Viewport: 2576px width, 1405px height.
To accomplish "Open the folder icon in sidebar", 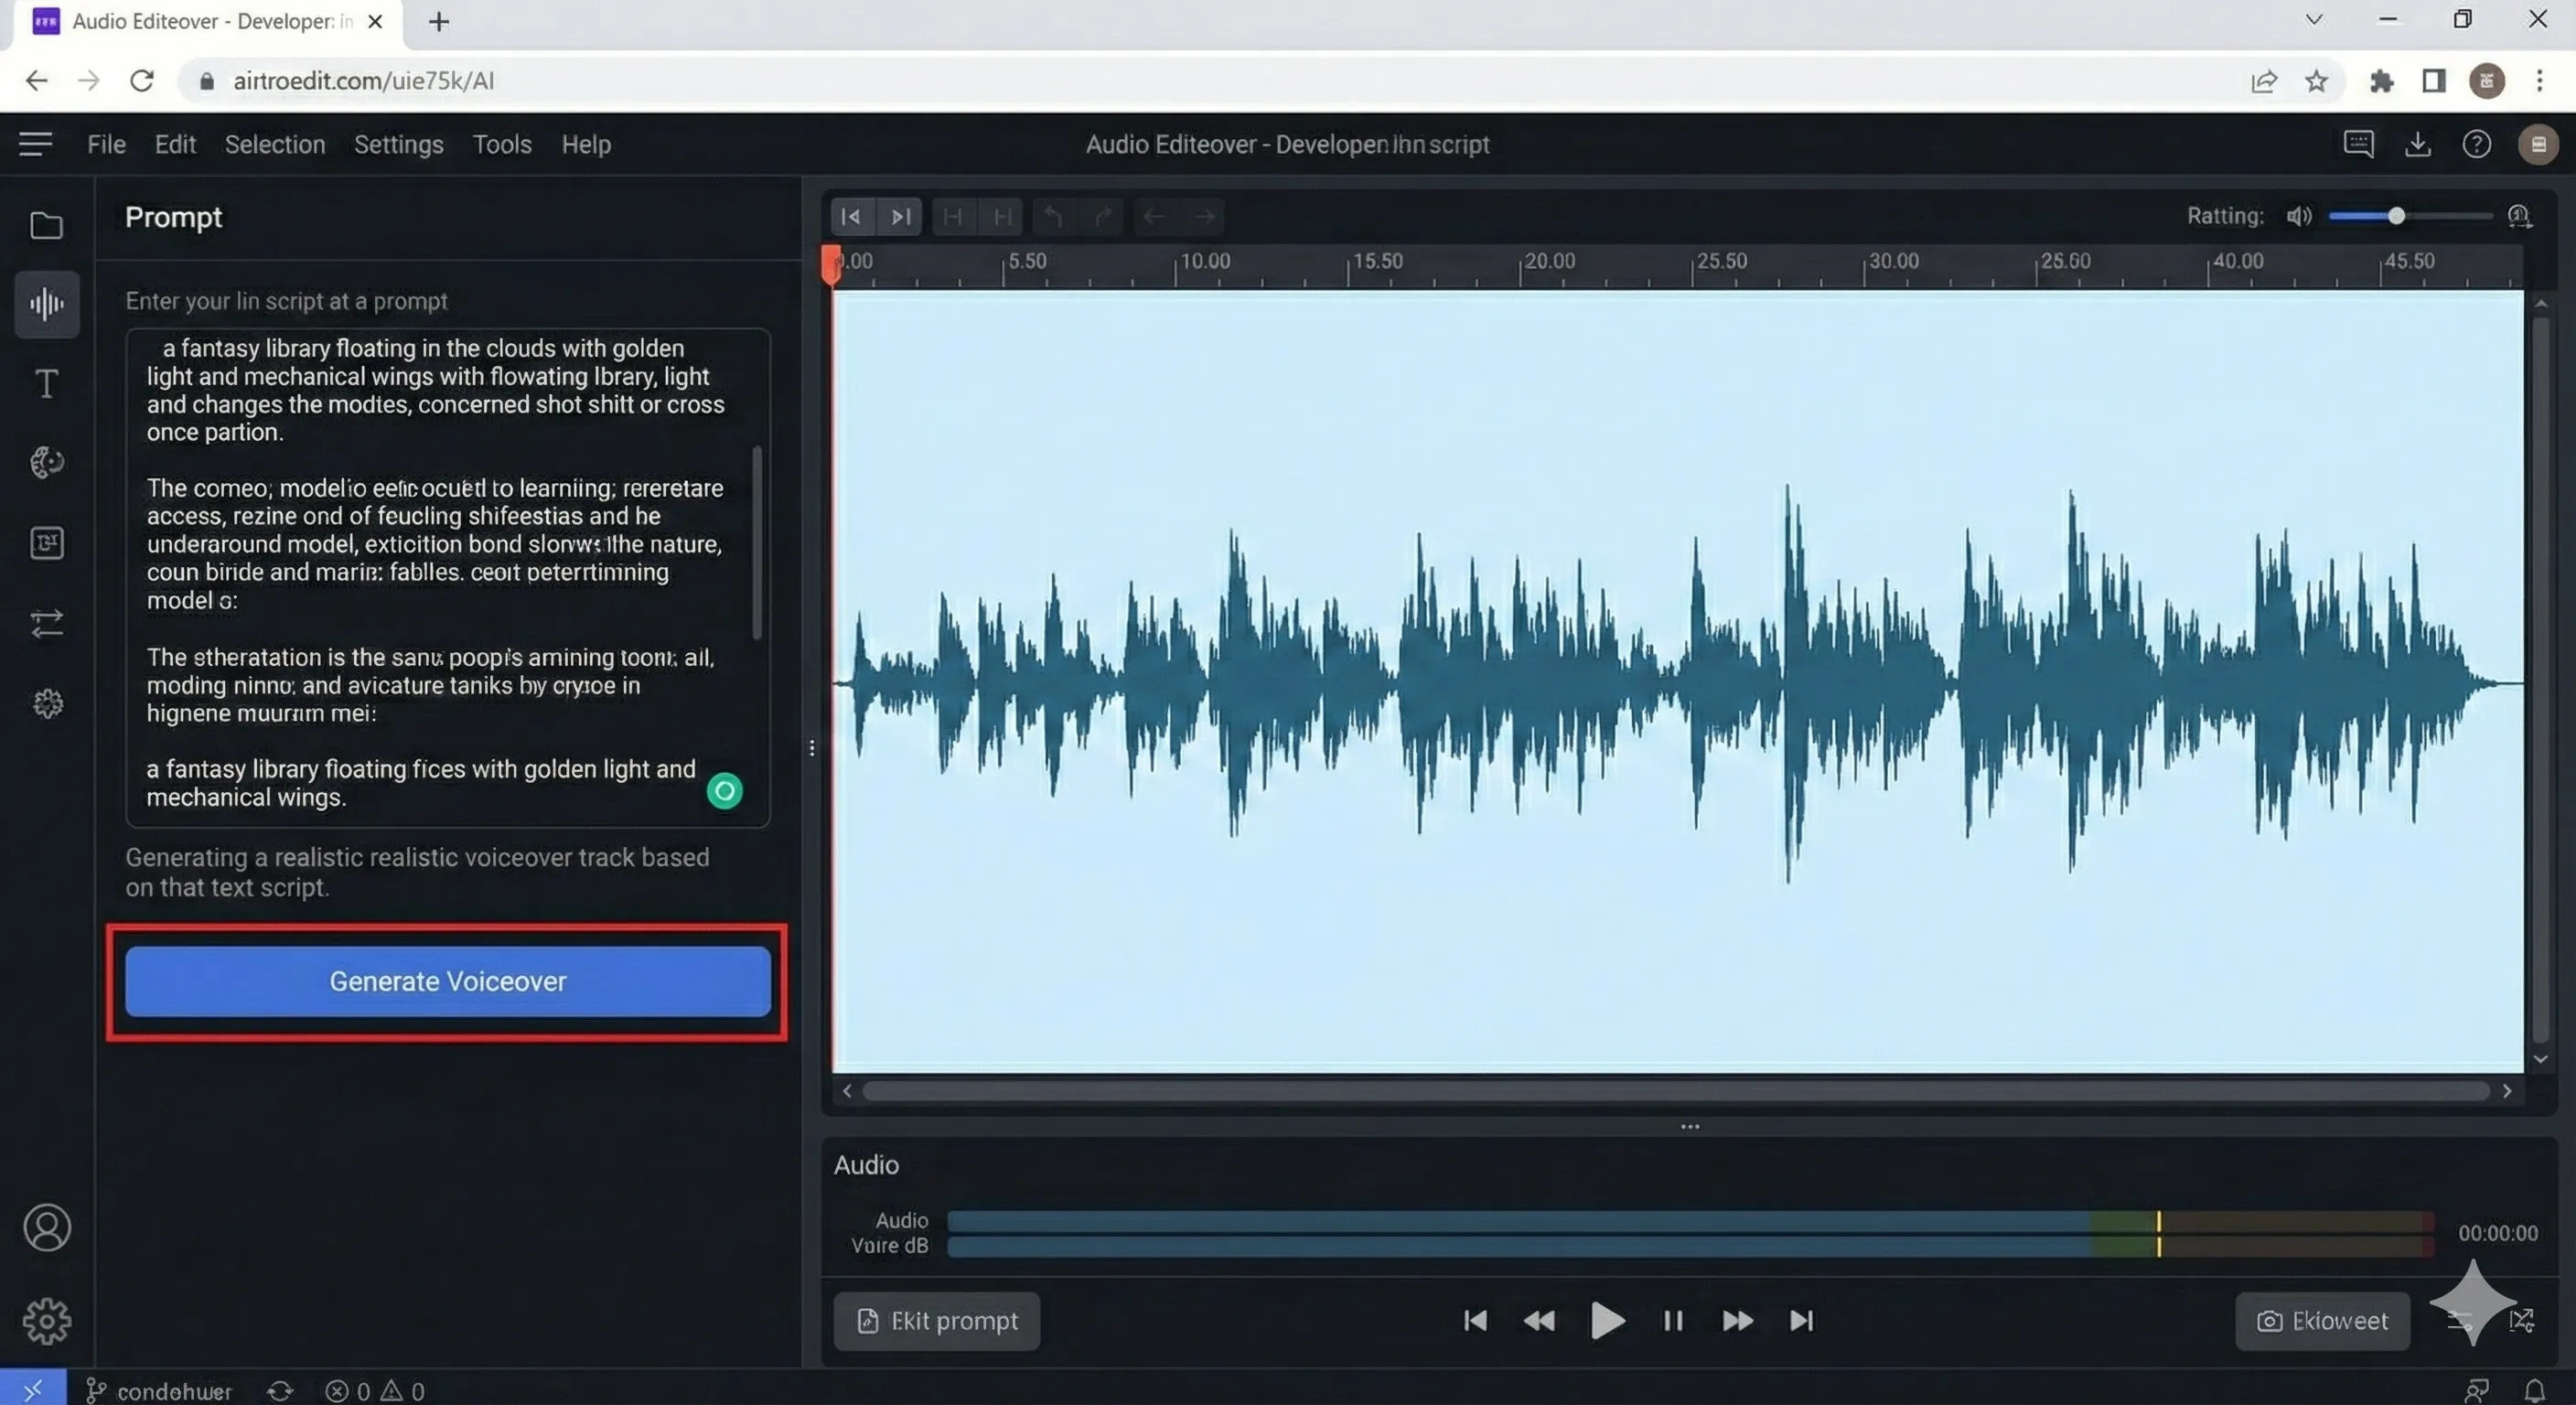I will 47,226.
